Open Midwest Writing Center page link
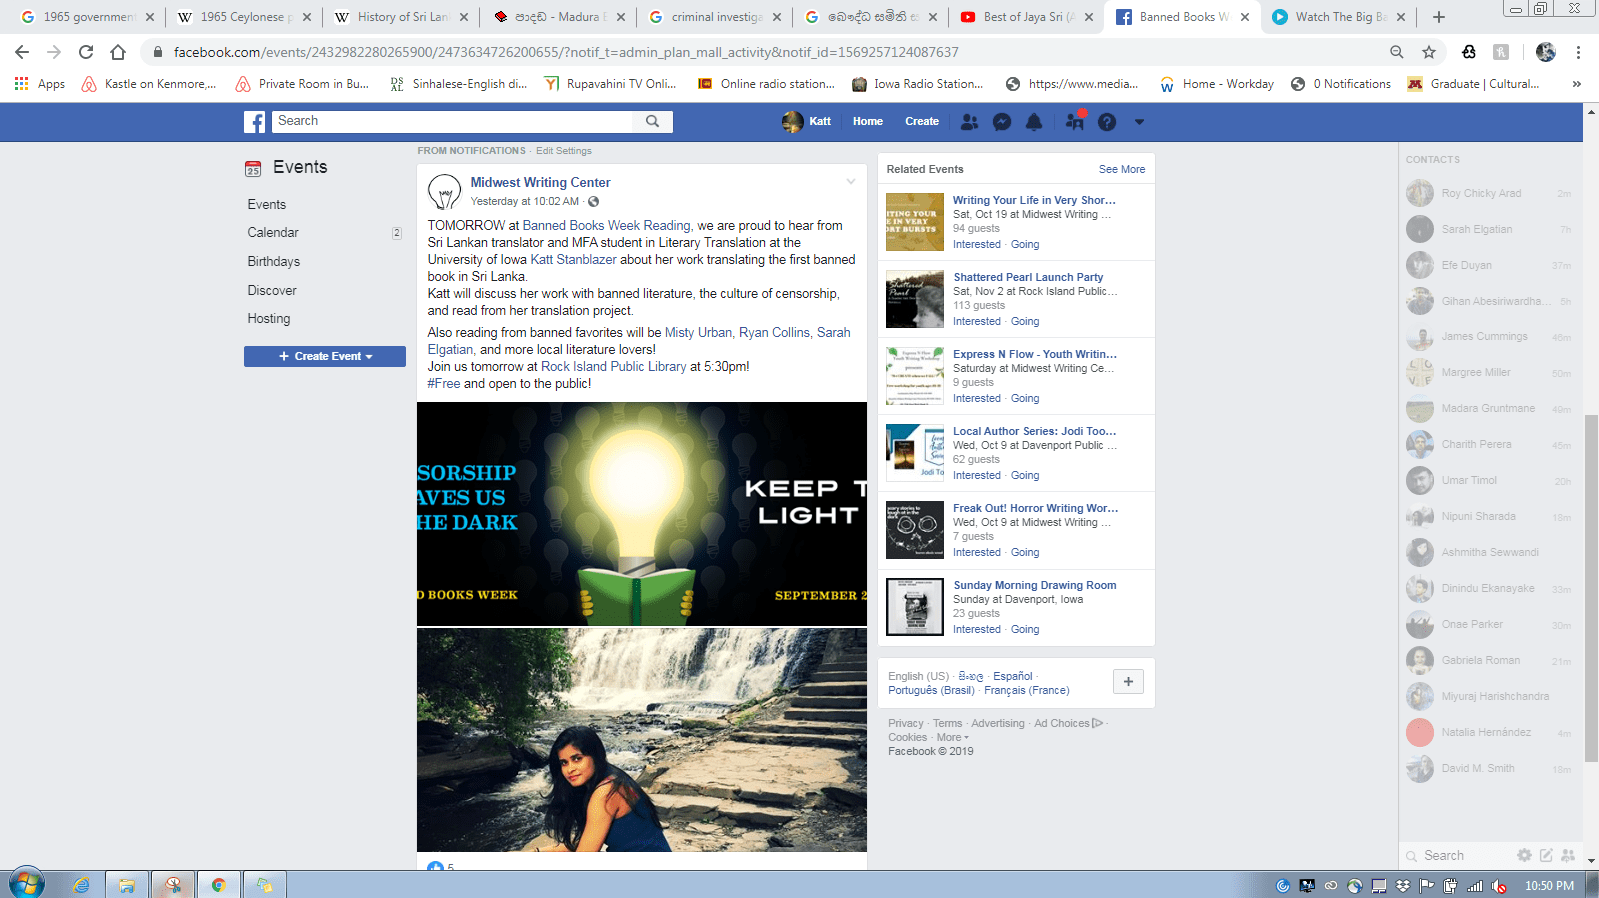 point(540,182)
